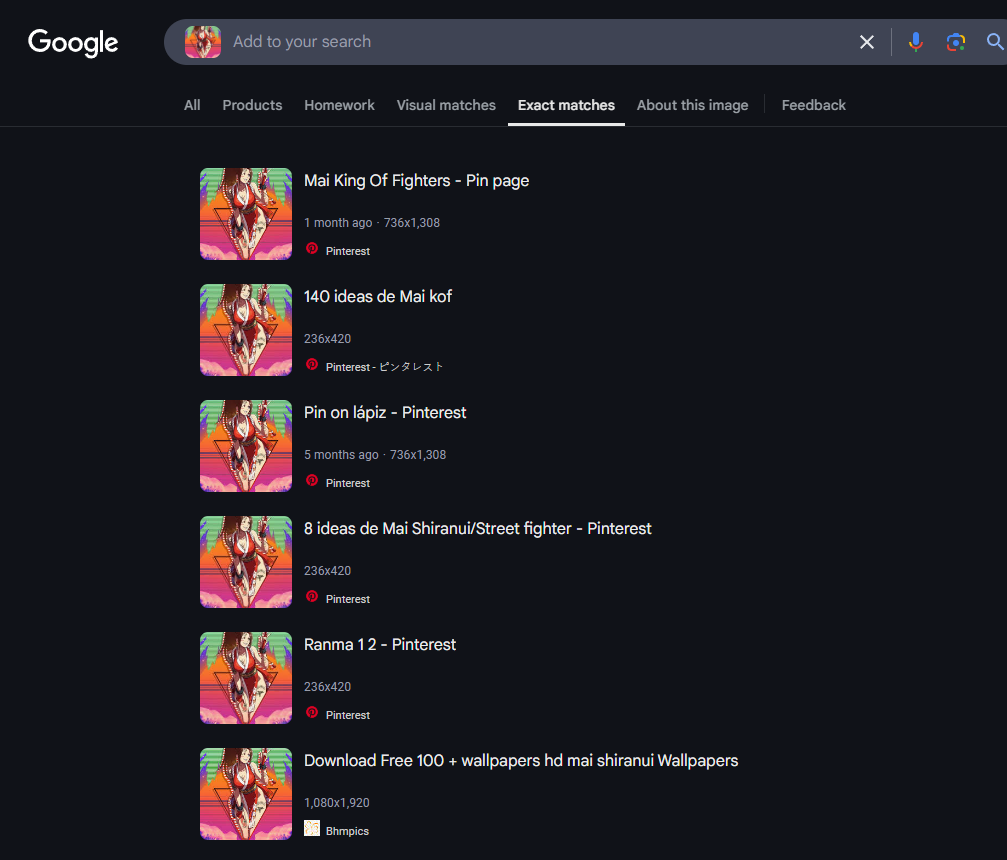
Task: Open the About this image tab
Action: click(692, 105)
